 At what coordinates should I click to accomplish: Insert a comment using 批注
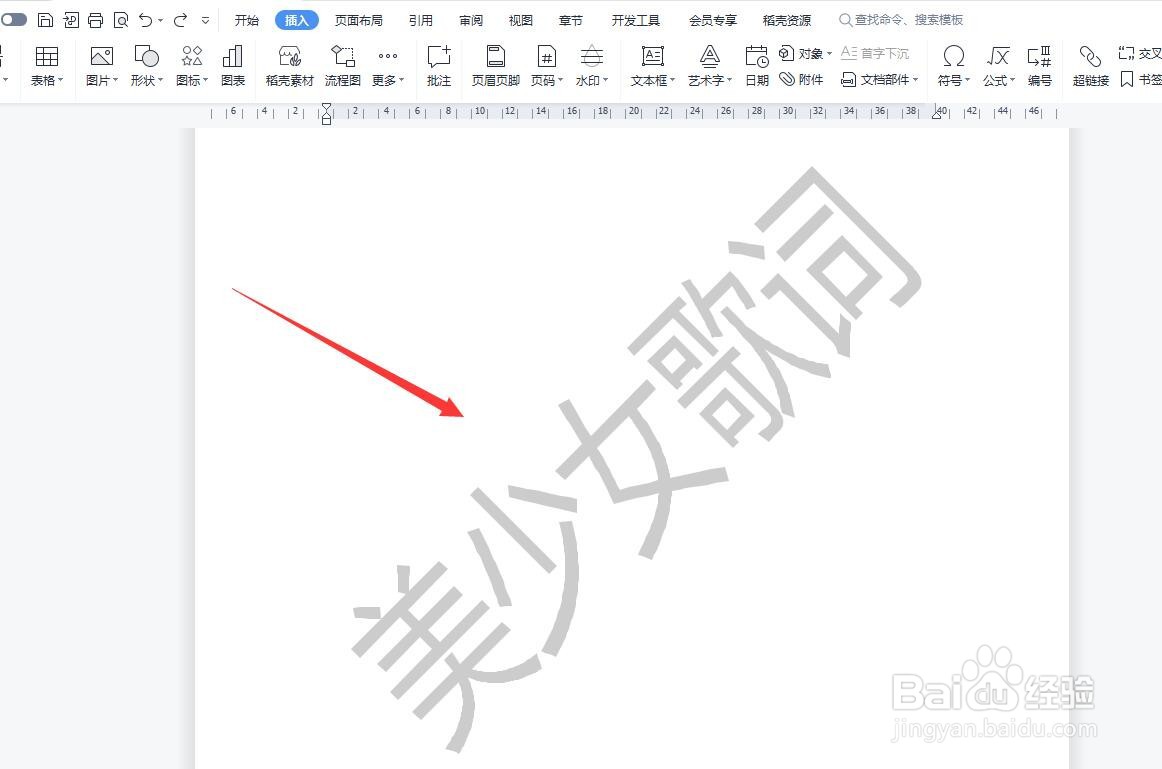coord(438,65)
